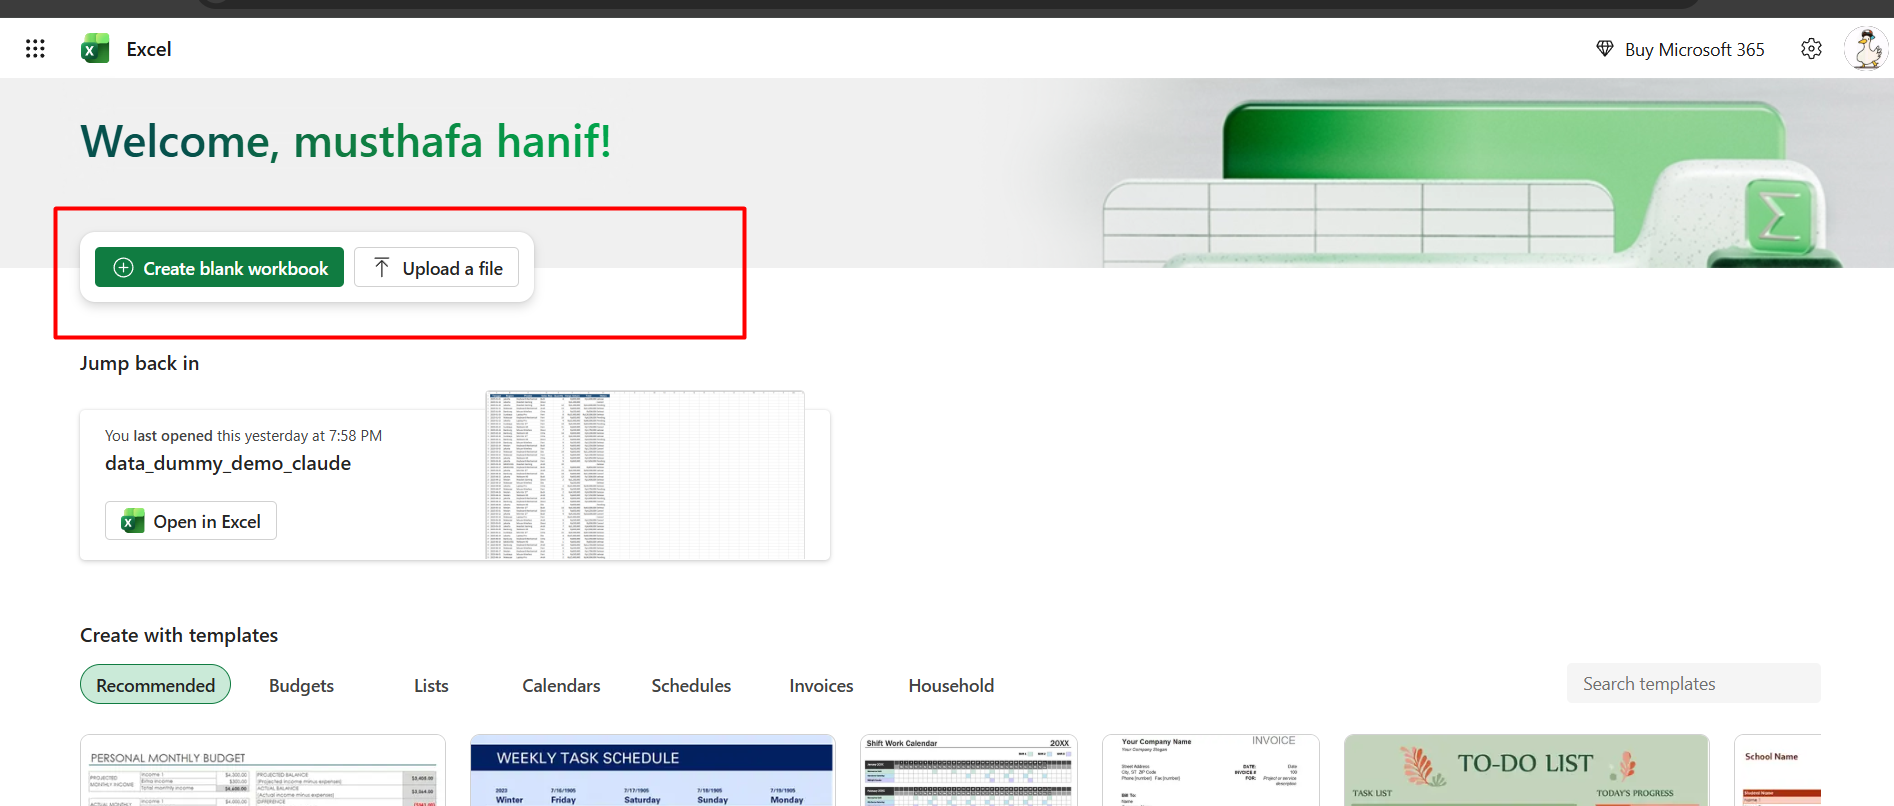Select Buy Microsoft 365 link

pyautogui.click(x=1694, y=49)
